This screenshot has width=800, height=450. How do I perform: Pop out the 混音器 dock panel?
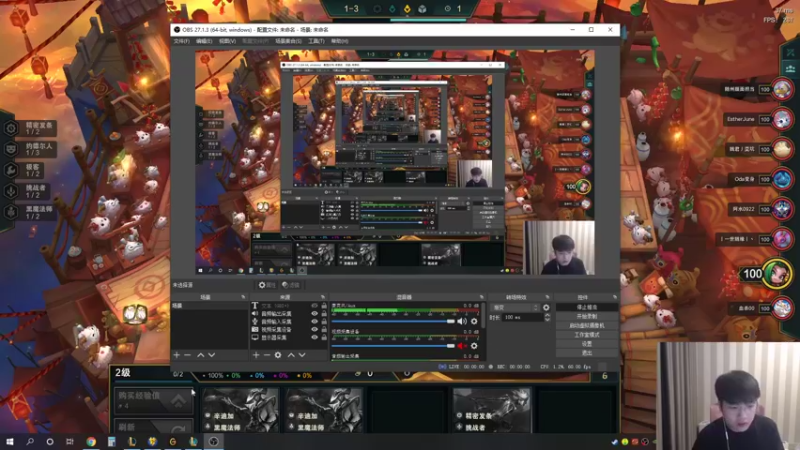click(481, 297)
